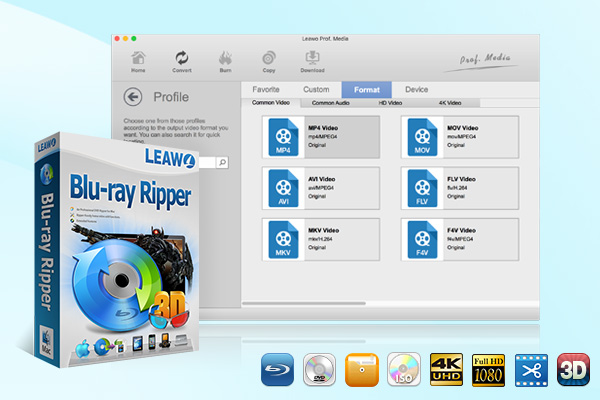Image resolution: width=600 pixels, height=400 pixels.
Task: Switch to the Device tab
Action: pyautogui.click(x=416, y=90)
